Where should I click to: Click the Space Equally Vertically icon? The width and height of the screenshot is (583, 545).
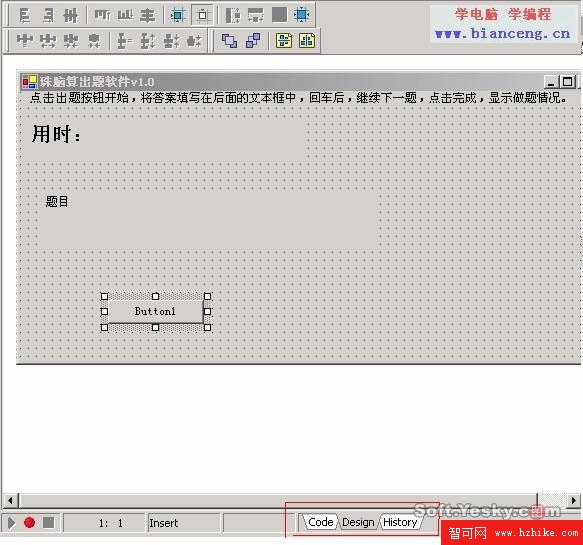[125, 41]
